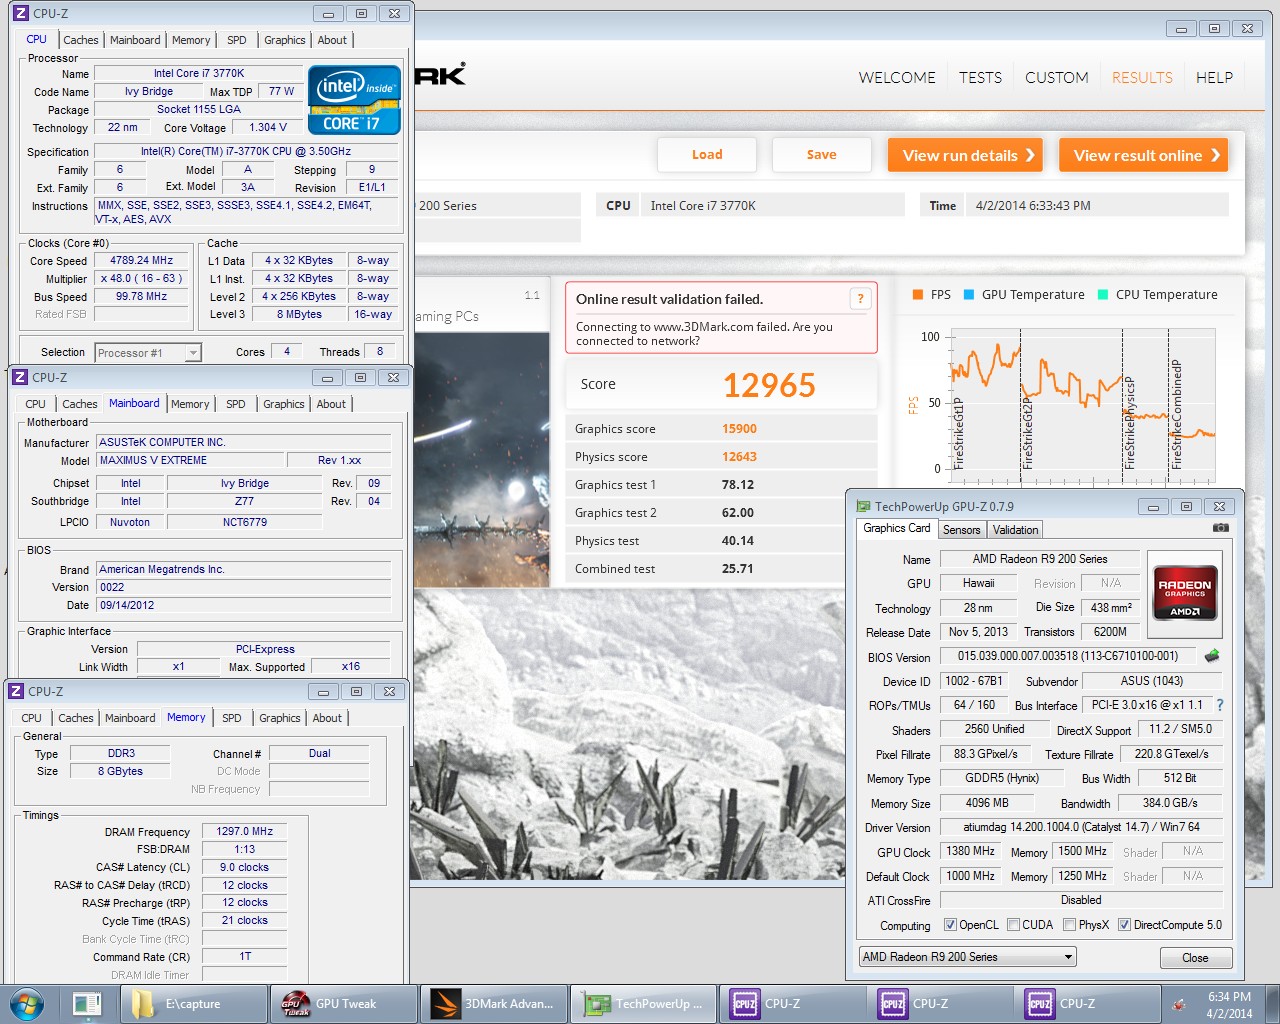This screenshot has height=1024, width=1280.
Task: Open the HELP section in 3DMark
Action: [1214, 77]
